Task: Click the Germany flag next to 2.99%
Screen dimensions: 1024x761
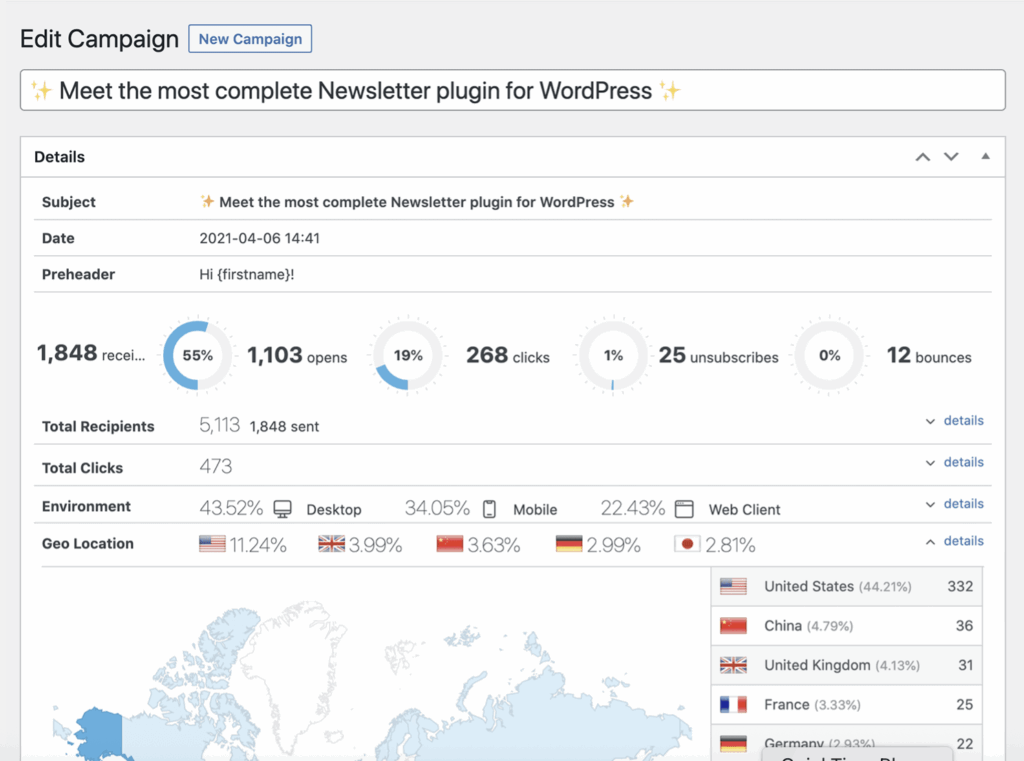Action: pyautogui.click(x=569, y=543)
